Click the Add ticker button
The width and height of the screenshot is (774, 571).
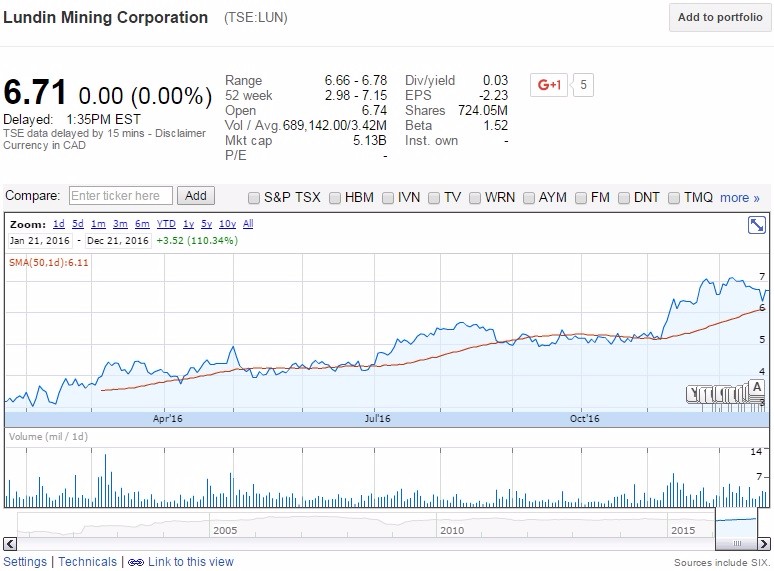pyautogui.click(x=195, y=196)
